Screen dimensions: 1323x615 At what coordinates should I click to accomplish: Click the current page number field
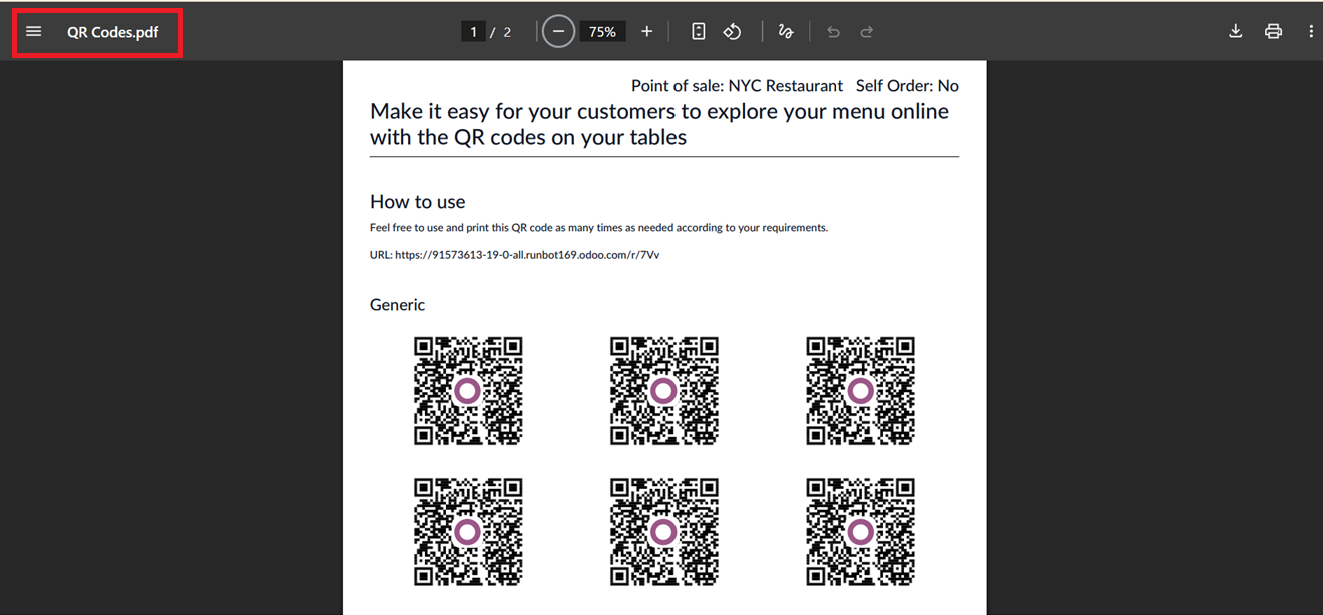(x=473, y=32)
